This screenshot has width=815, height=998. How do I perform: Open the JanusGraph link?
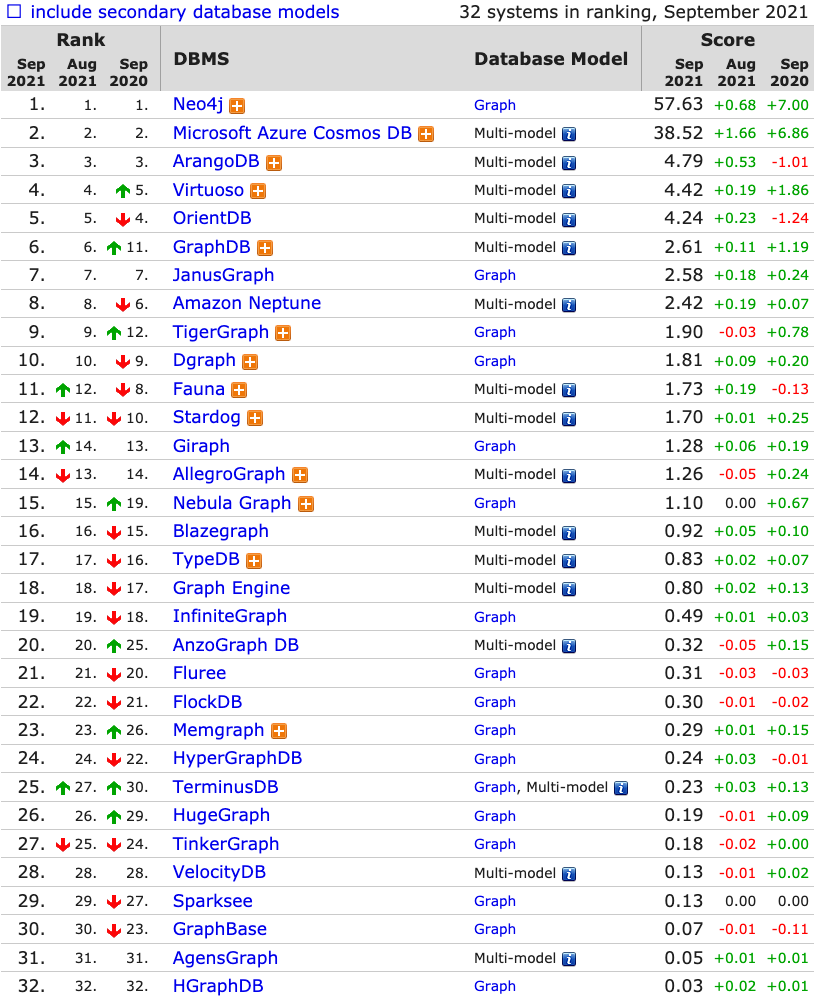click(x=223, y=275)
